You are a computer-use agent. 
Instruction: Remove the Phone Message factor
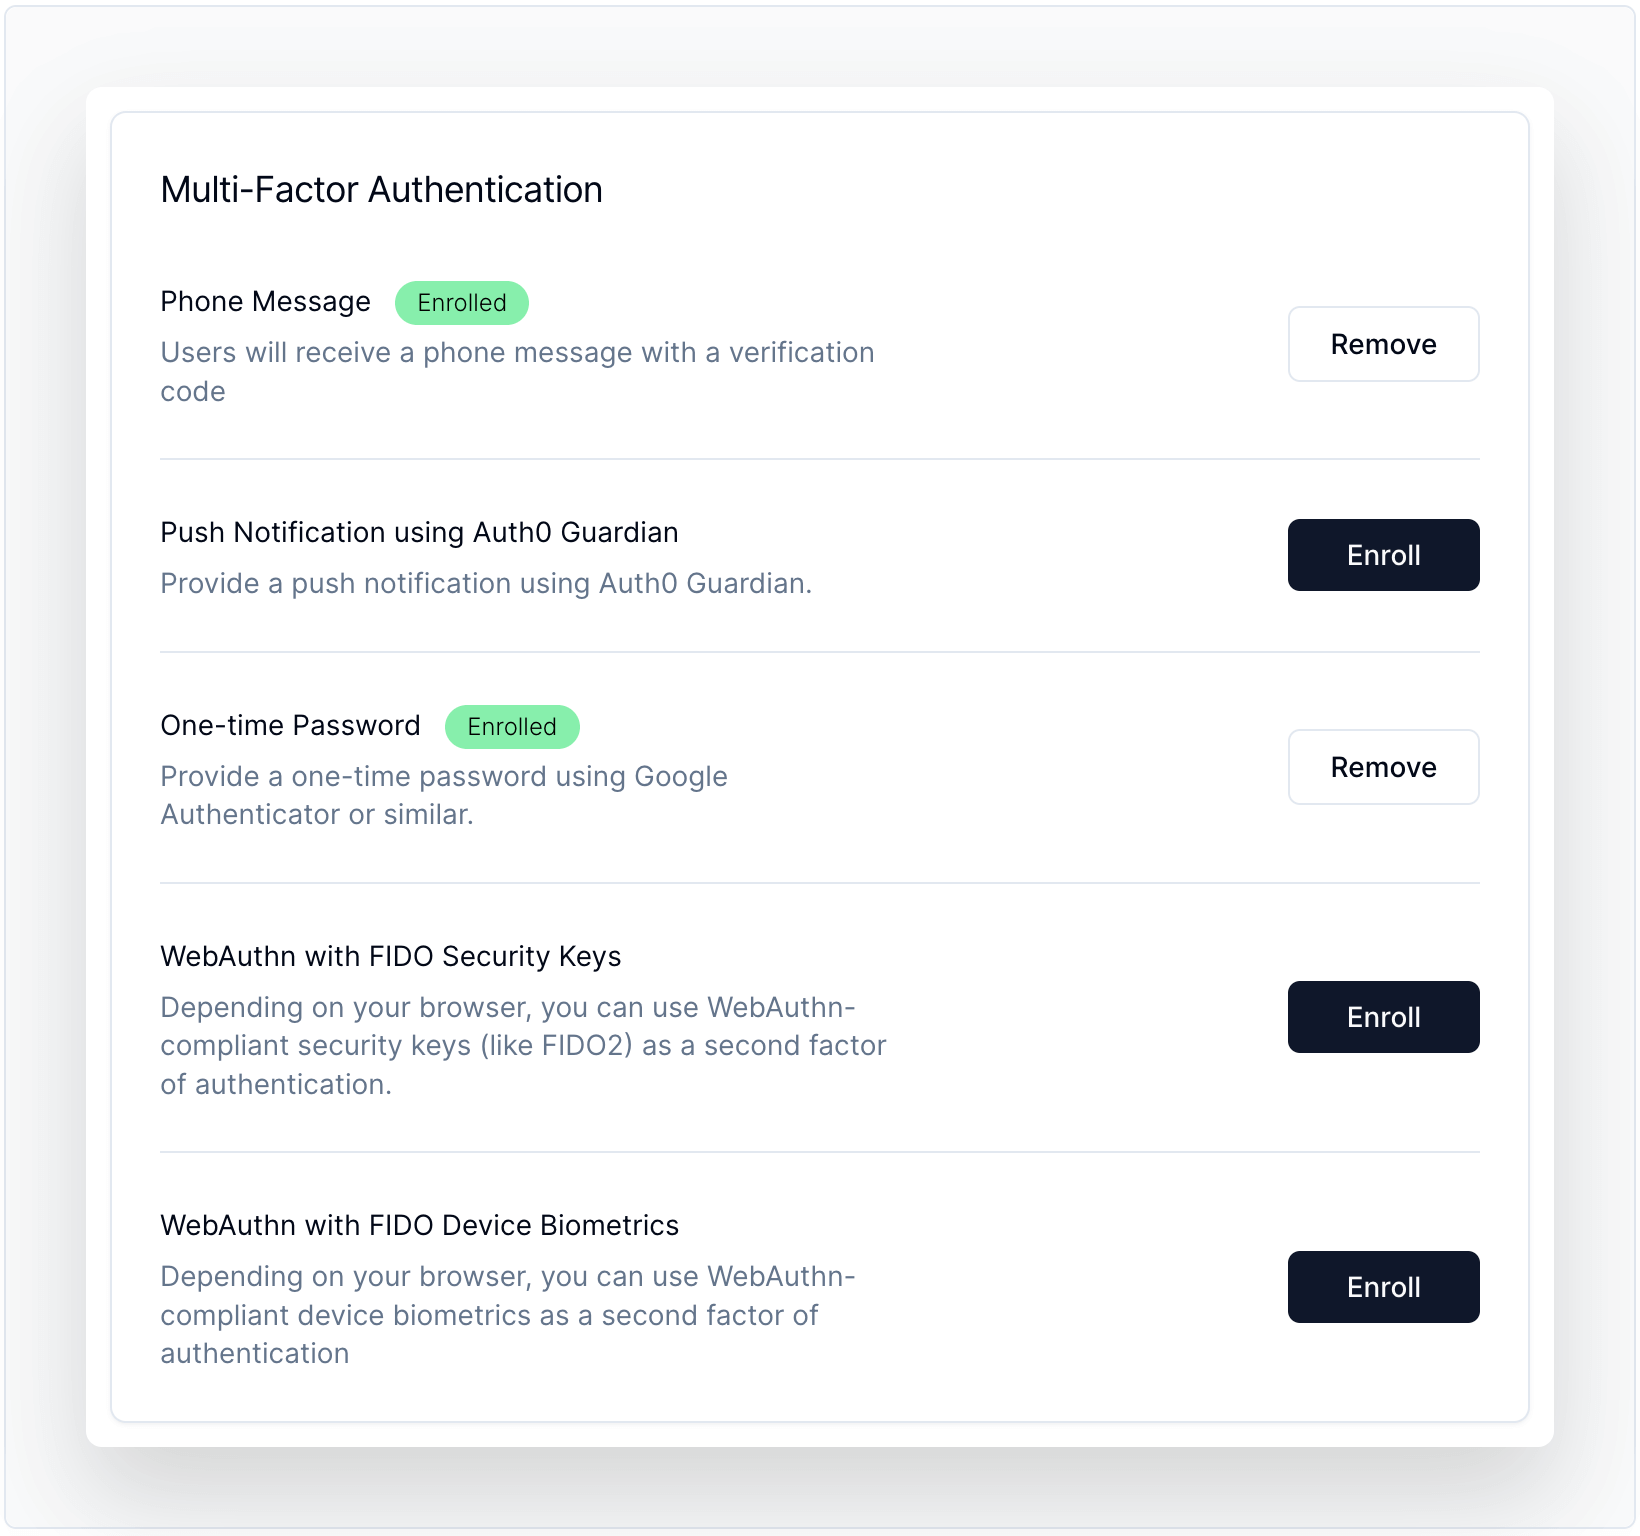(x=1383, y=344)
